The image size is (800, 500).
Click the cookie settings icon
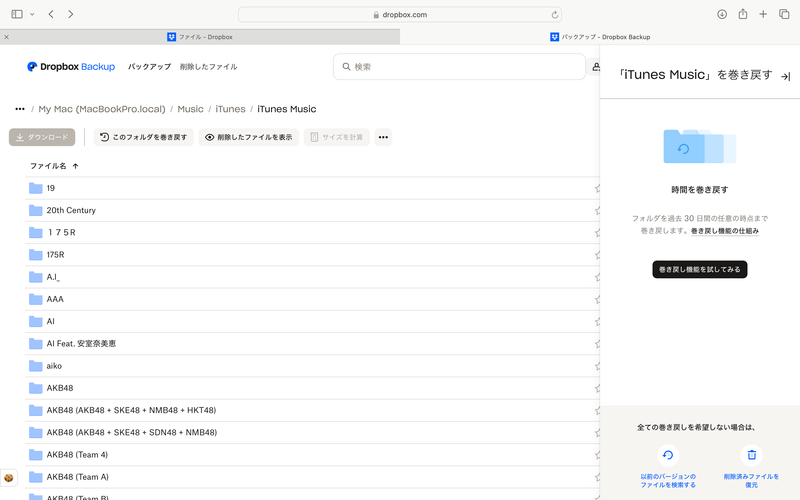pyautogui.click(x=9, y=479)
